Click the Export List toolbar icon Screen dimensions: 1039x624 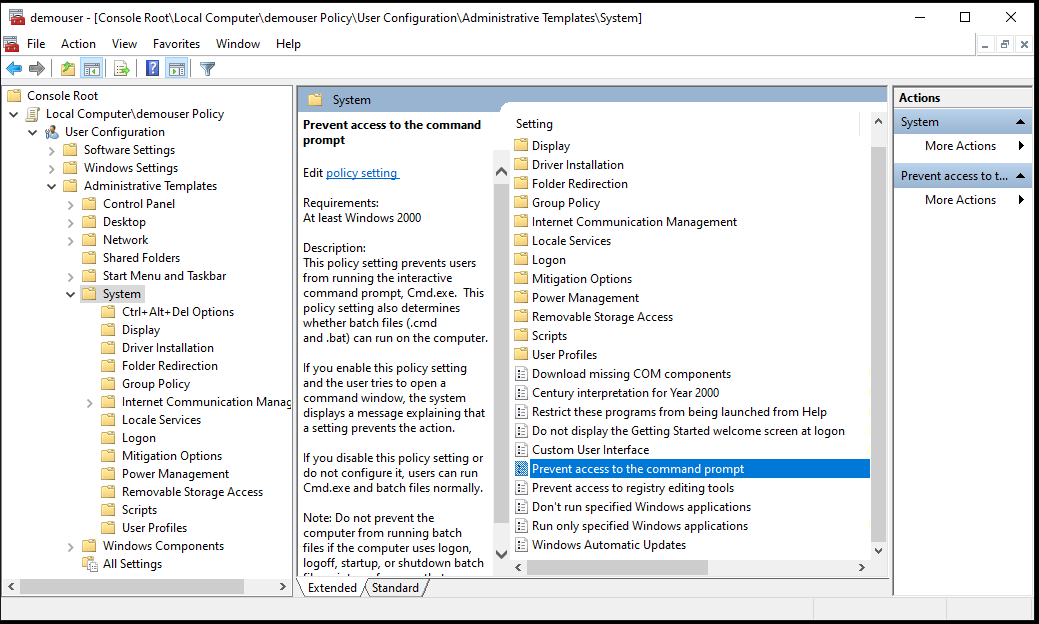tap(122, 68)
